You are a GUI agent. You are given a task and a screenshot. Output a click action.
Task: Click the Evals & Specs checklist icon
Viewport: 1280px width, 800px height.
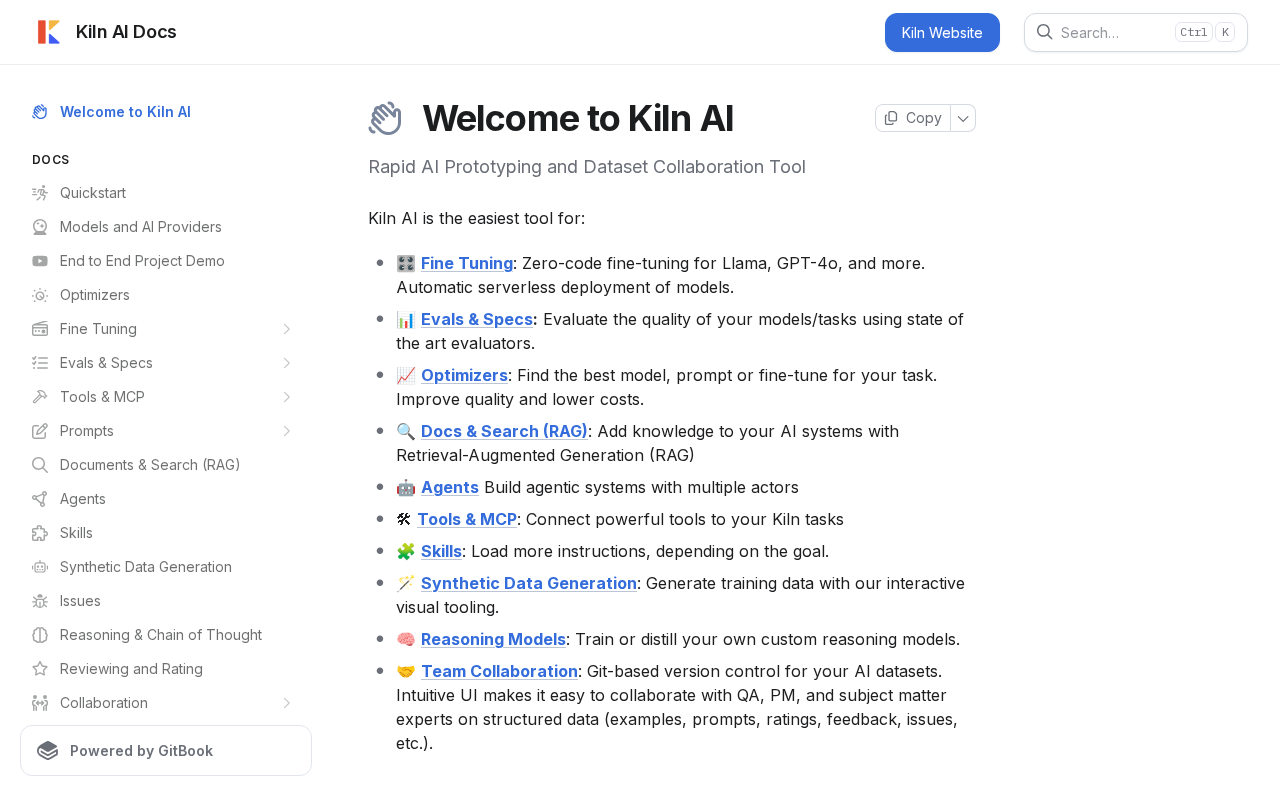click(40, 363)
